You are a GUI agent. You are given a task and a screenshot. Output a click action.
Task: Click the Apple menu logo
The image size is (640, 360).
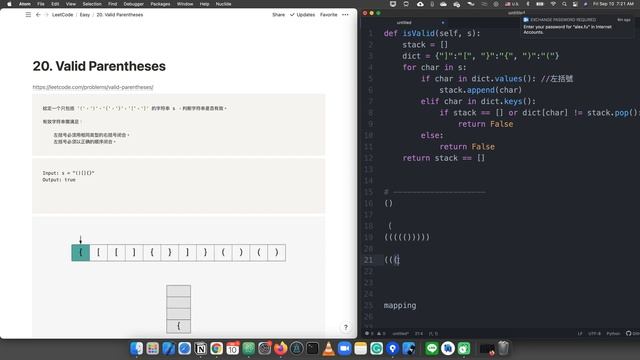9,4
